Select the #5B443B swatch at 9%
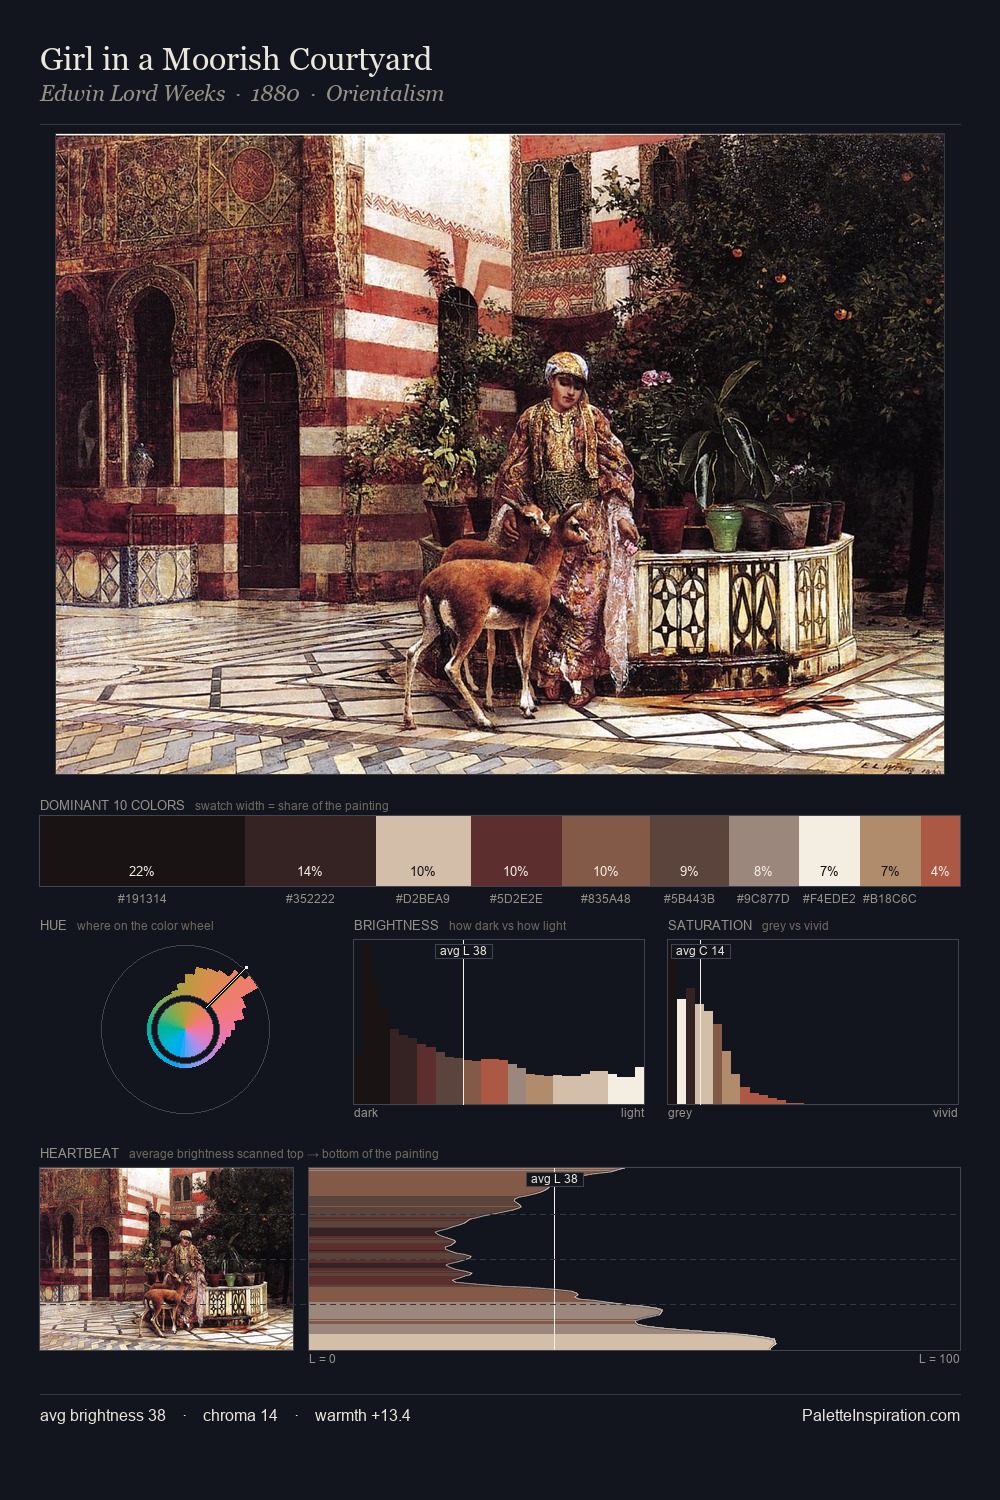Image resolution: width=1000 pixels, height=1500 pixels. 689,851
